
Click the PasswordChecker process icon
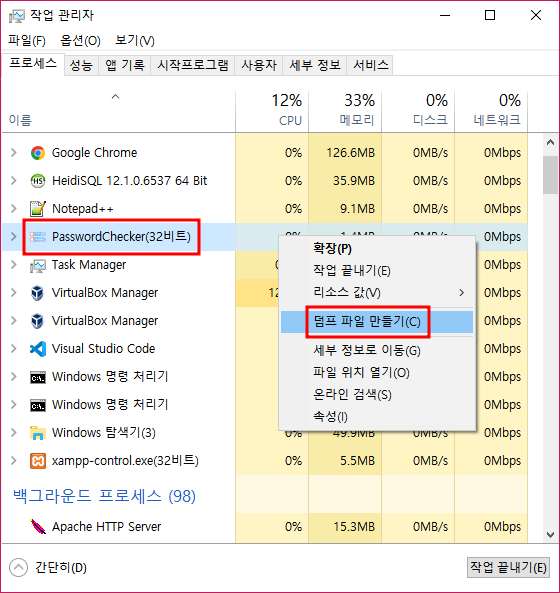tap(37, 237)
